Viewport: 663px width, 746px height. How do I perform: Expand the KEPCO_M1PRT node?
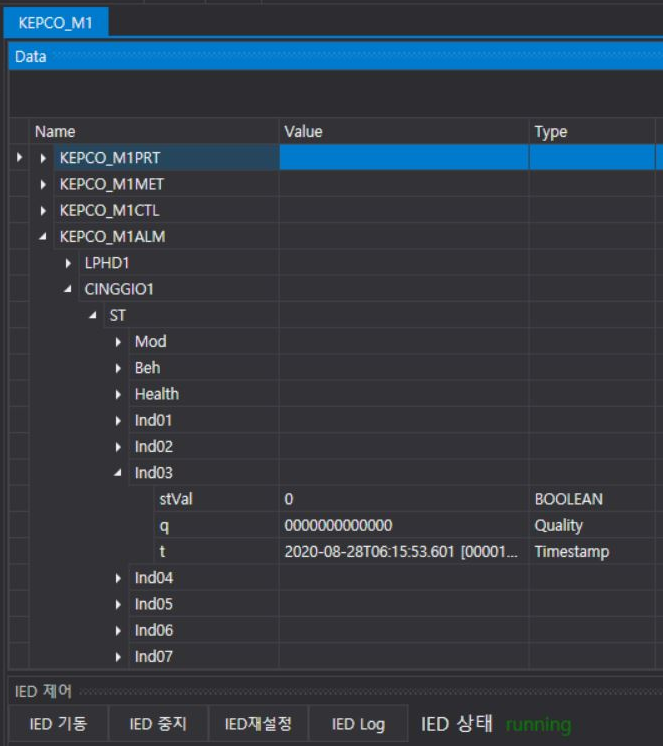tap(43, 158)
